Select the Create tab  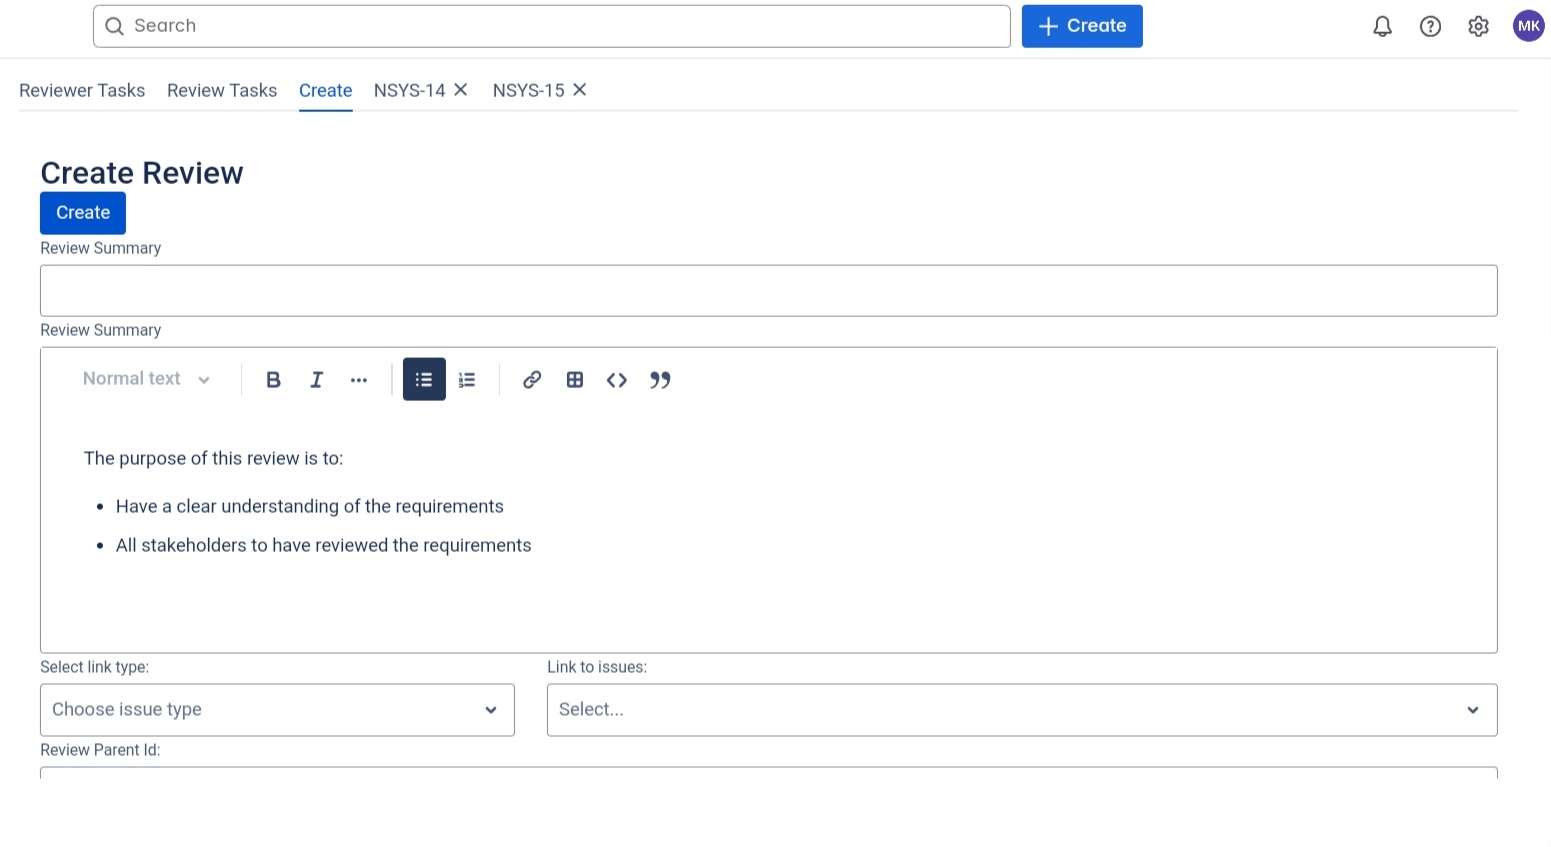coord(325,90)
